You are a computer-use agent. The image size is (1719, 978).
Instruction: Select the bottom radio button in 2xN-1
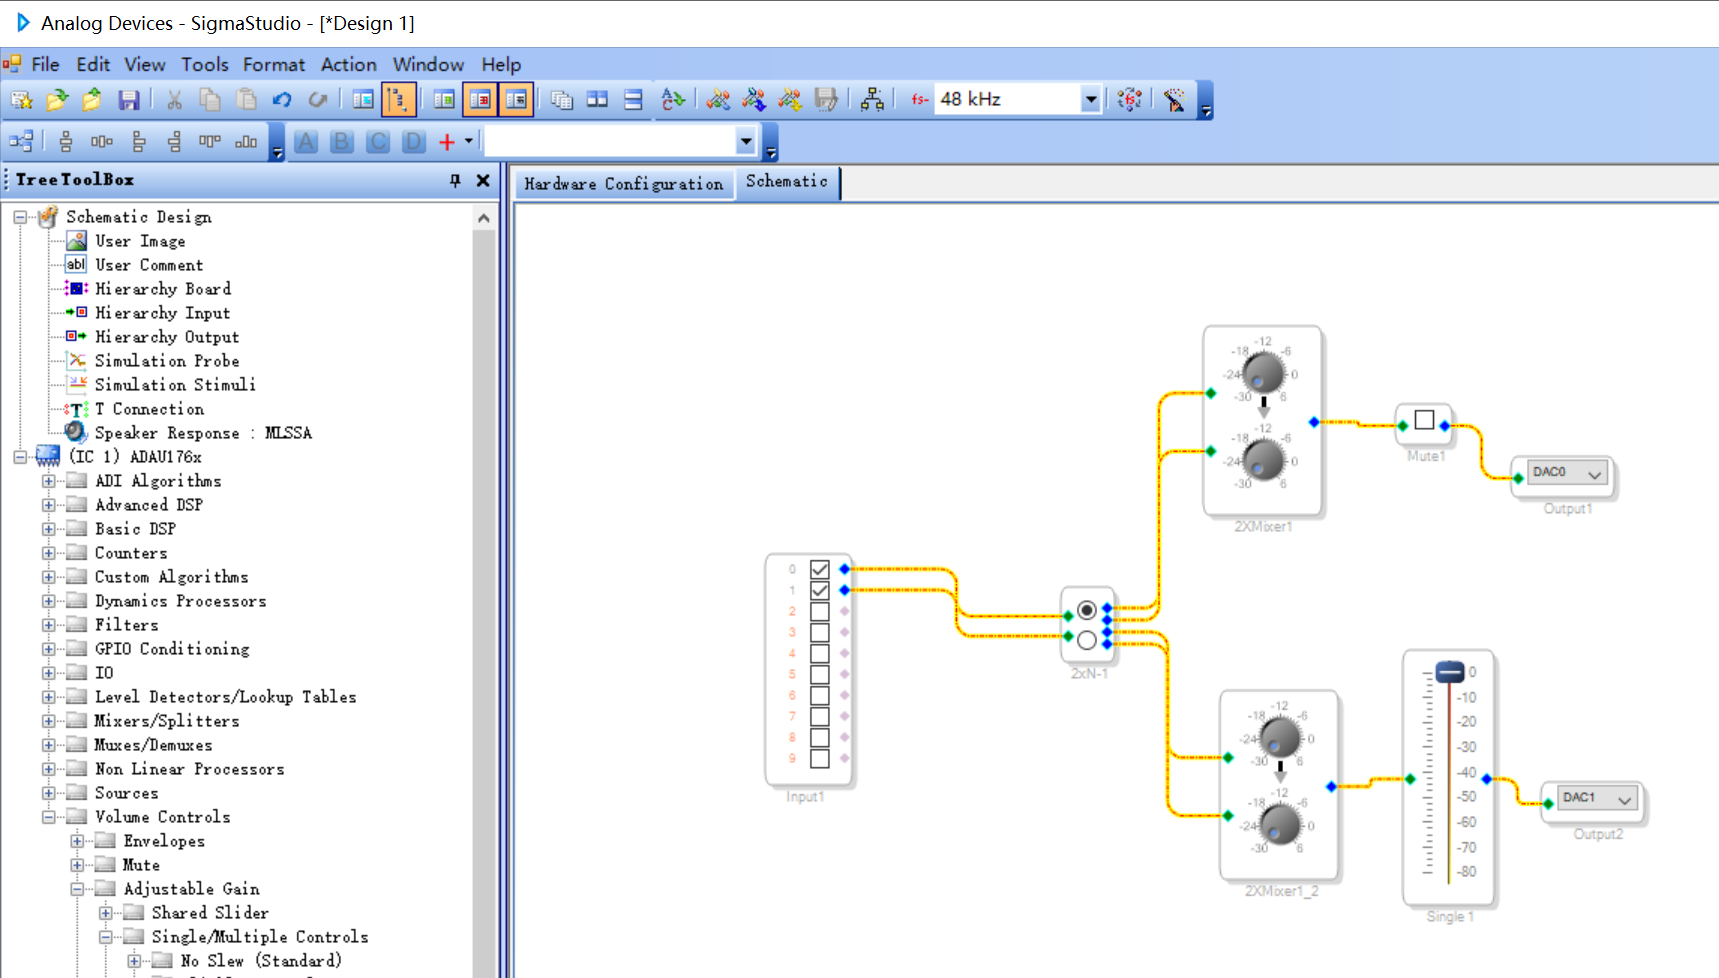[1087, 640]
